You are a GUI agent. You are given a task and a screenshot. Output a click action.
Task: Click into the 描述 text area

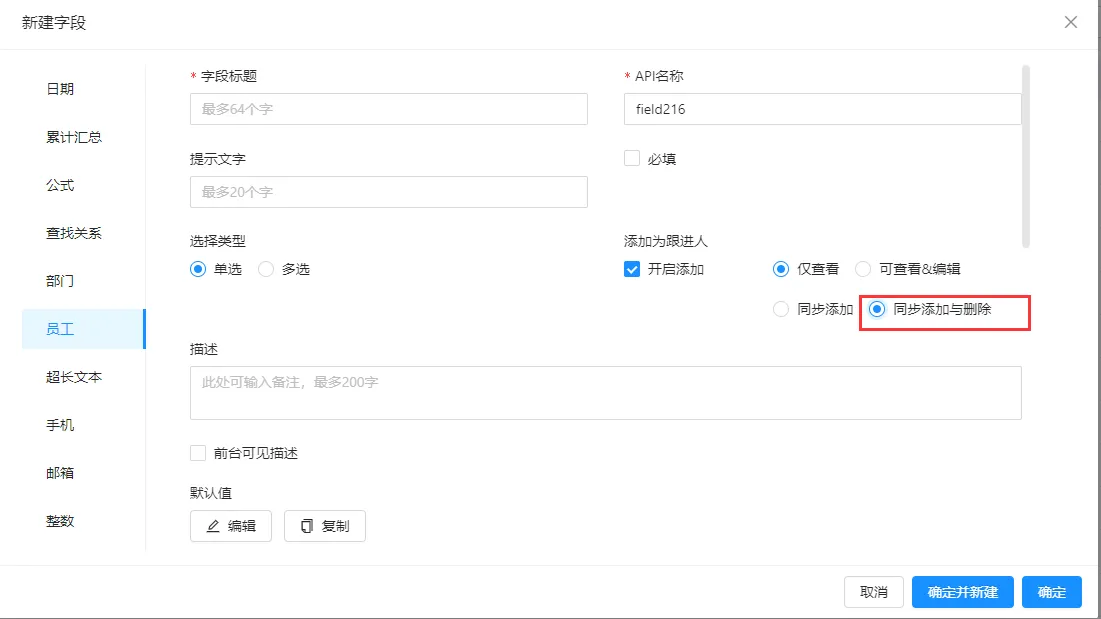pyautogui.click(x=605, y=393)
